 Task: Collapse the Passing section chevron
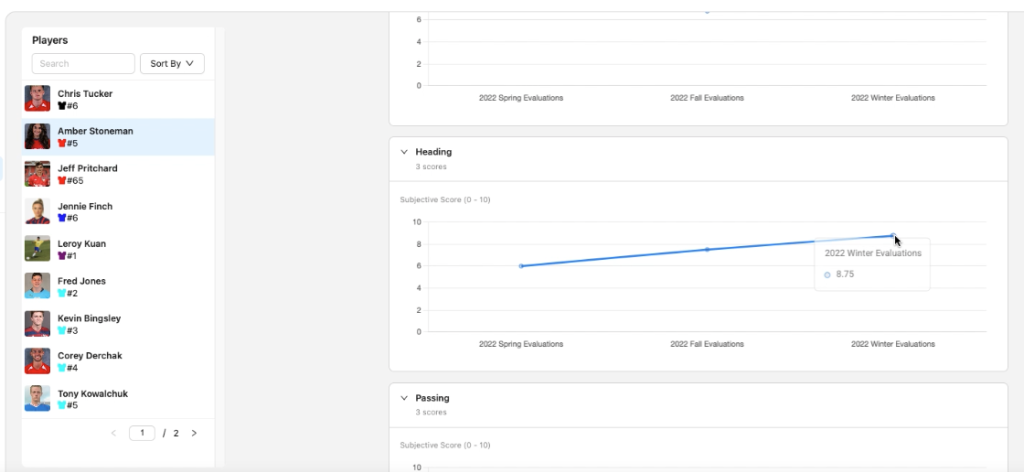pyautogui.click(x=404, y=398)
